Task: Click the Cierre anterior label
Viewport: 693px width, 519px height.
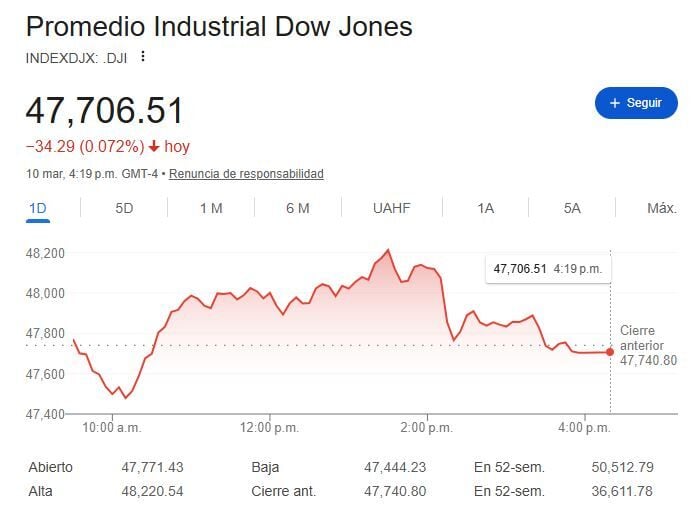Action: click(x=647, y=338)
